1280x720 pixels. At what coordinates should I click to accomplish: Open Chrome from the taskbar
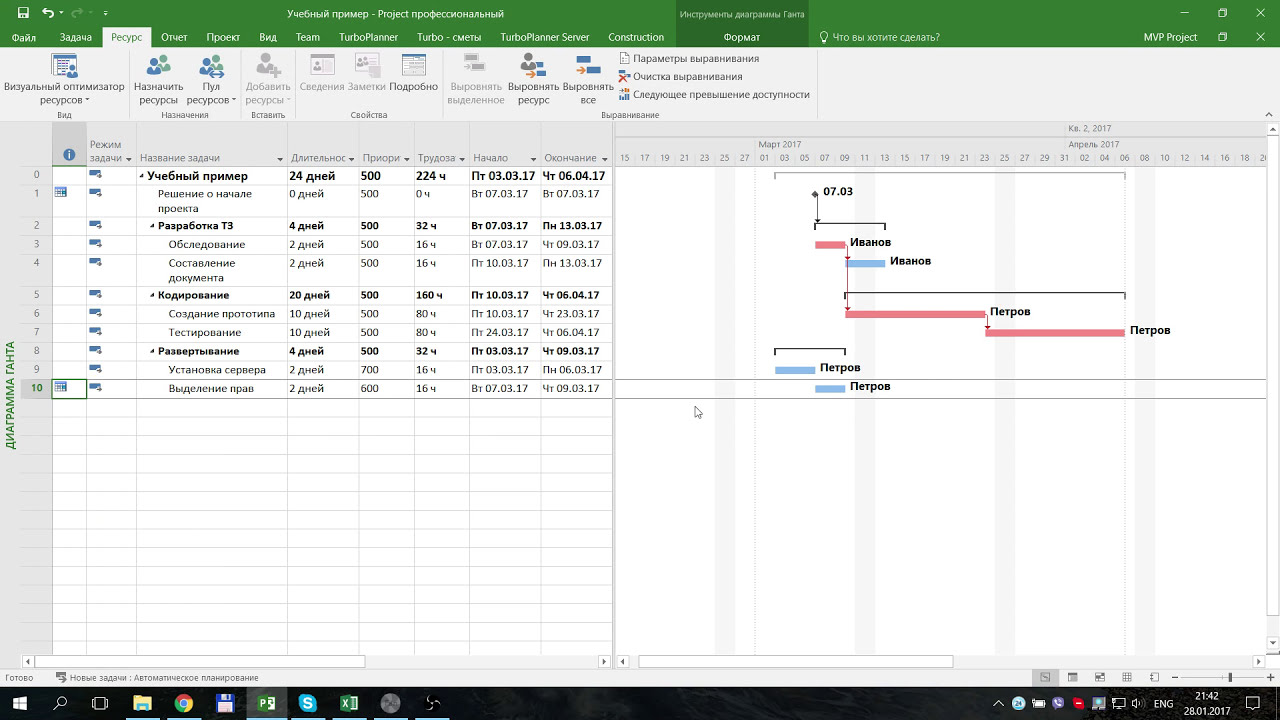183,703
